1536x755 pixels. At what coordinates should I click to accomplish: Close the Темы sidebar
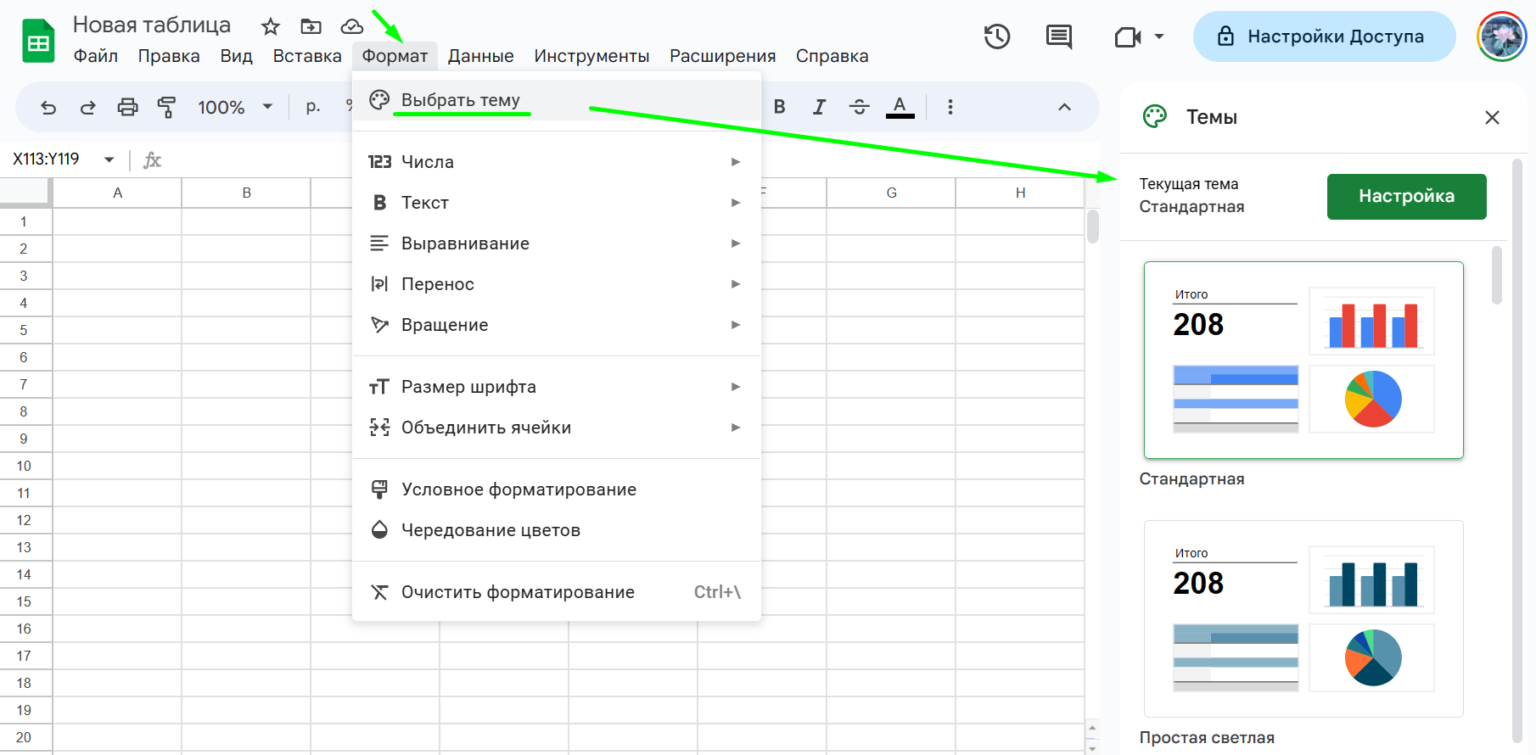(x=1492, y=117)
